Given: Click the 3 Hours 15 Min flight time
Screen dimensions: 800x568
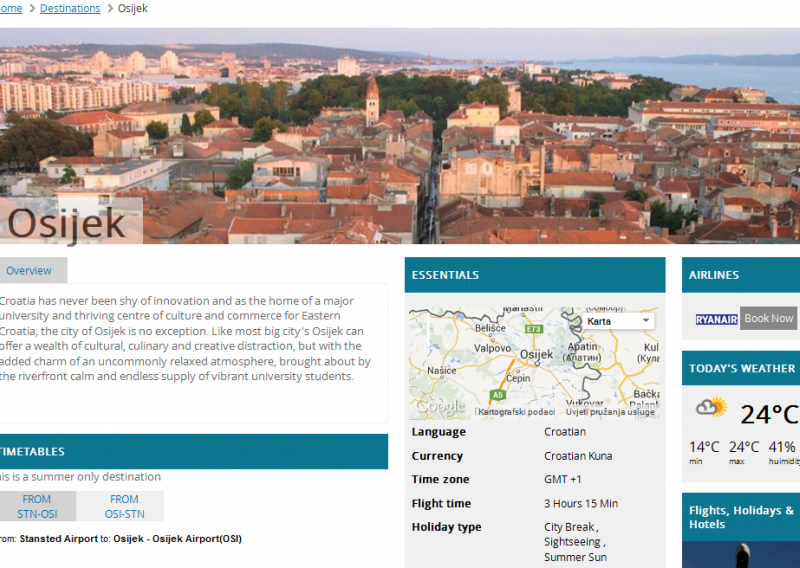Looking at the screenshot, I should 581,503.
